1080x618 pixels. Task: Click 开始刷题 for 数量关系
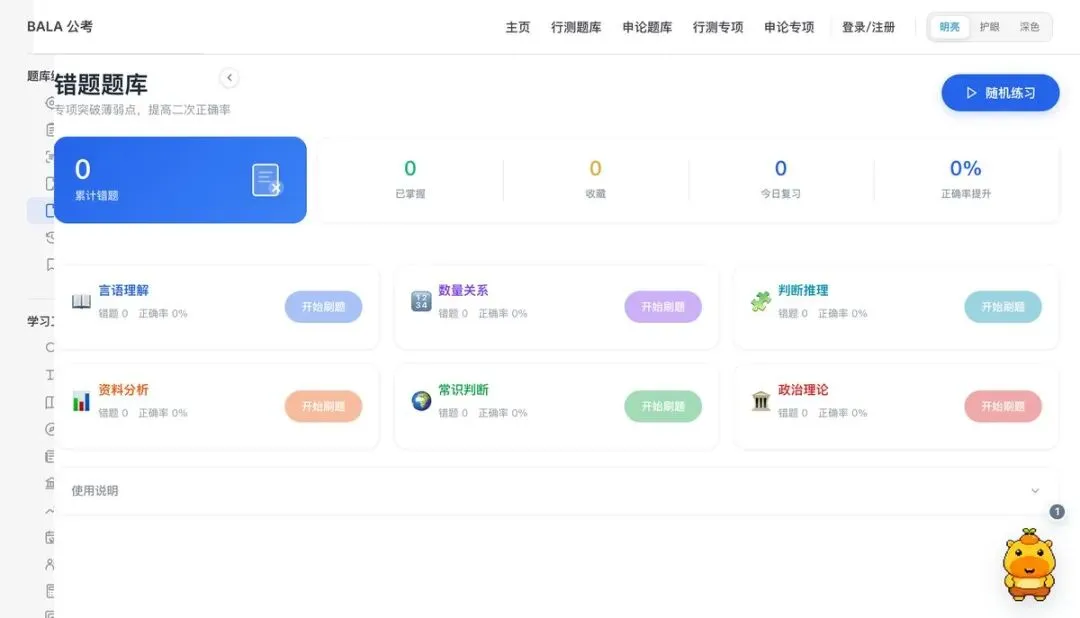pos(663,307)
